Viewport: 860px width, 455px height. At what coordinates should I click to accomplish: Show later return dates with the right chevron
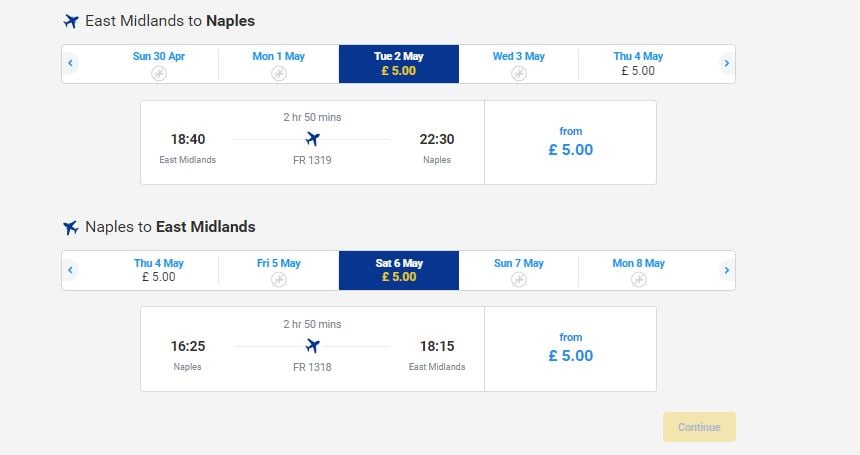pyautogui.click(x=727, y=270)
